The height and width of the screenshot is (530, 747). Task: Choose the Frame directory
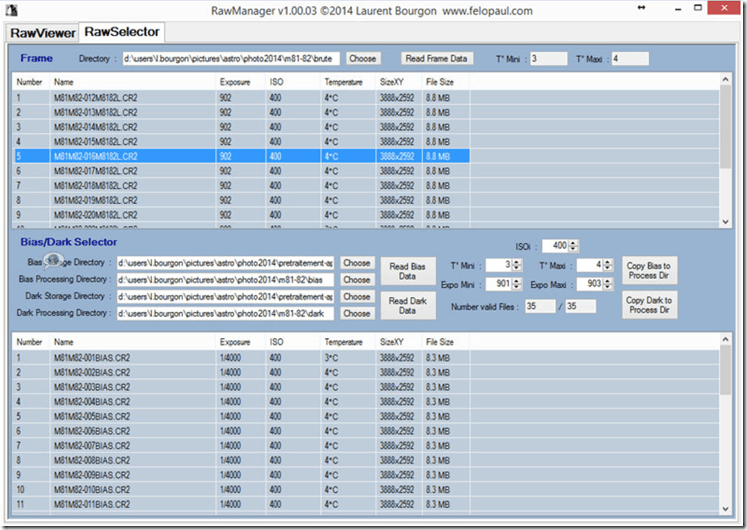363,59
